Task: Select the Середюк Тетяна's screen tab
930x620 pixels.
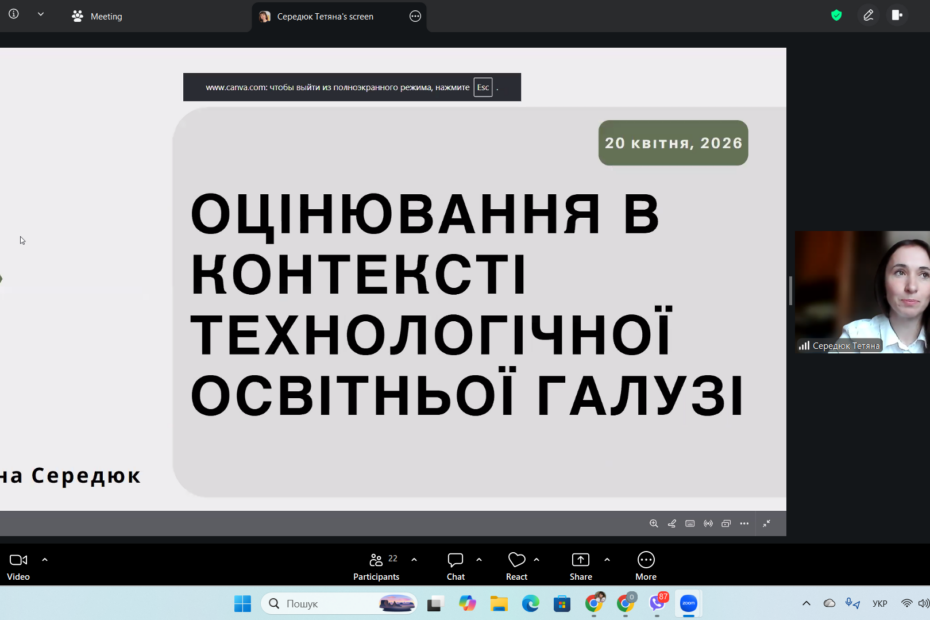Action: pyautogui.click(x=325, y=16)
